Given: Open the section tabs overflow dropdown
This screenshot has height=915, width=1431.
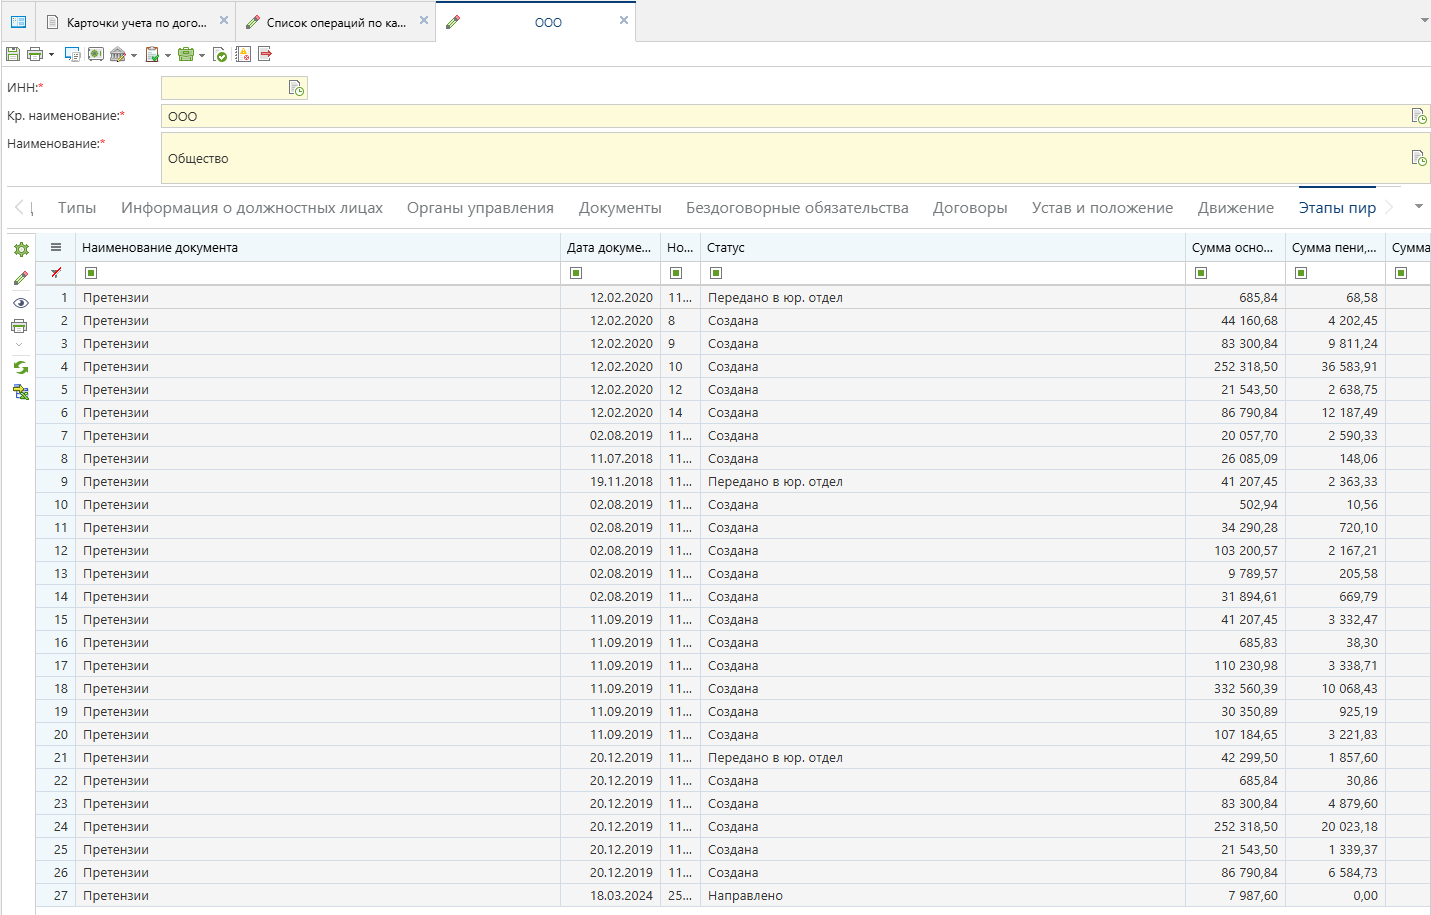Looking at the screenshot, I should 1418,207.
